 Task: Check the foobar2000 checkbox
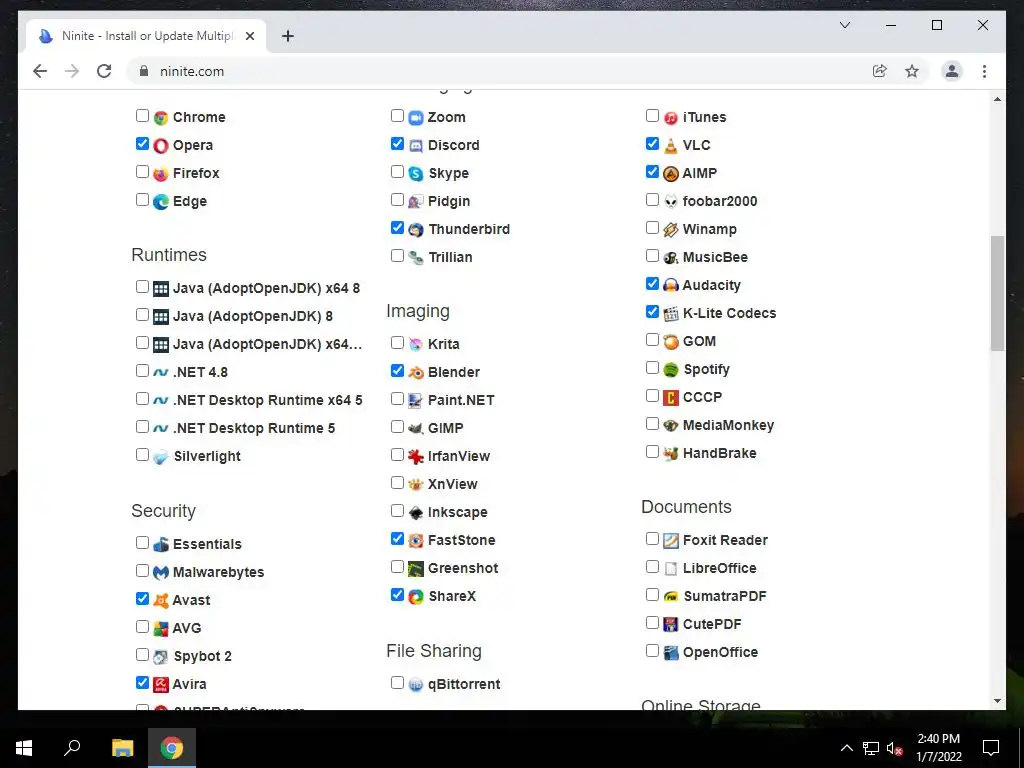point(652,199)
